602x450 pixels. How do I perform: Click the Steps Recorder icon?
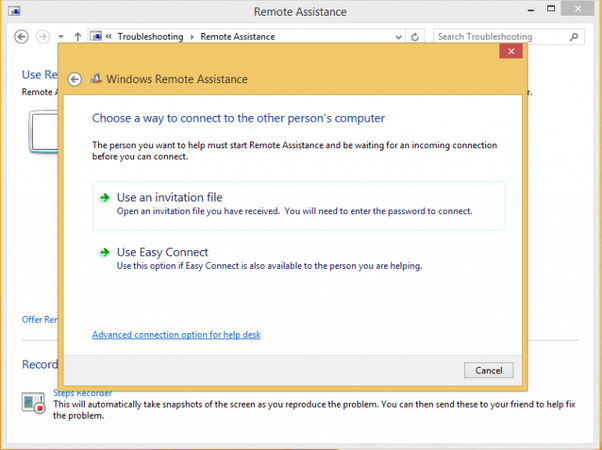32,403
